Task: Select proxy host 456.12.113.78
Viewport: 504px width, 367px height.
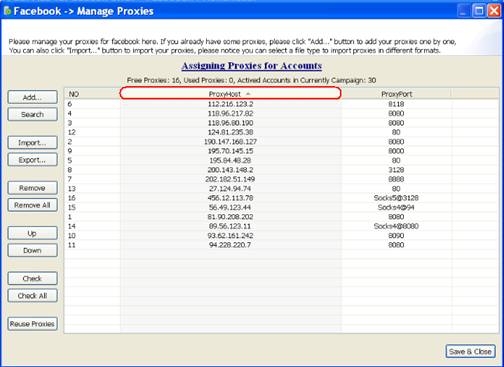Action: point(230,198)
